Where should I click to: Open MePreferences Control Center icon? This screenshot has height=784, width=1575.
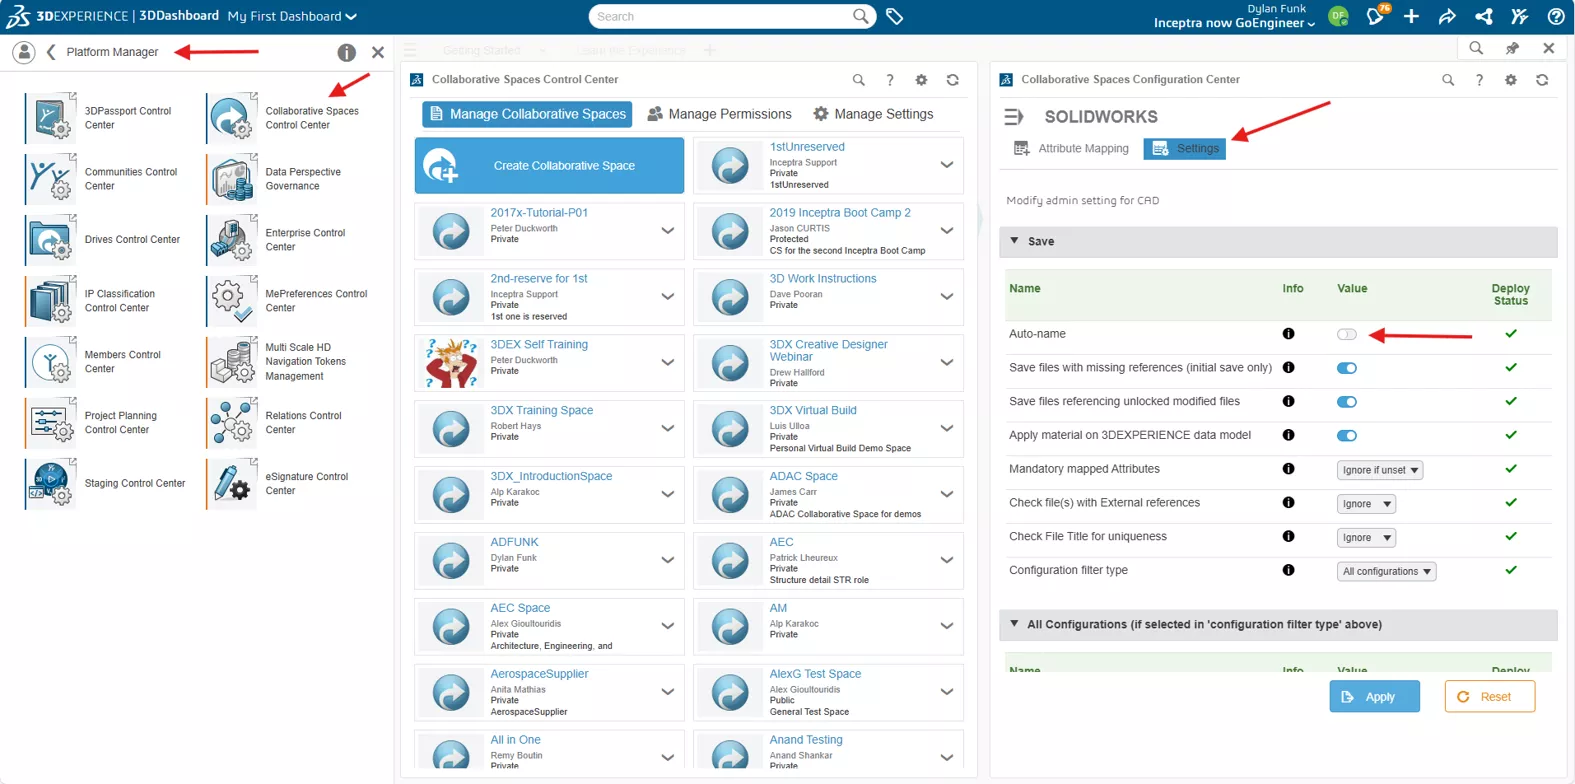click(232, 301)
